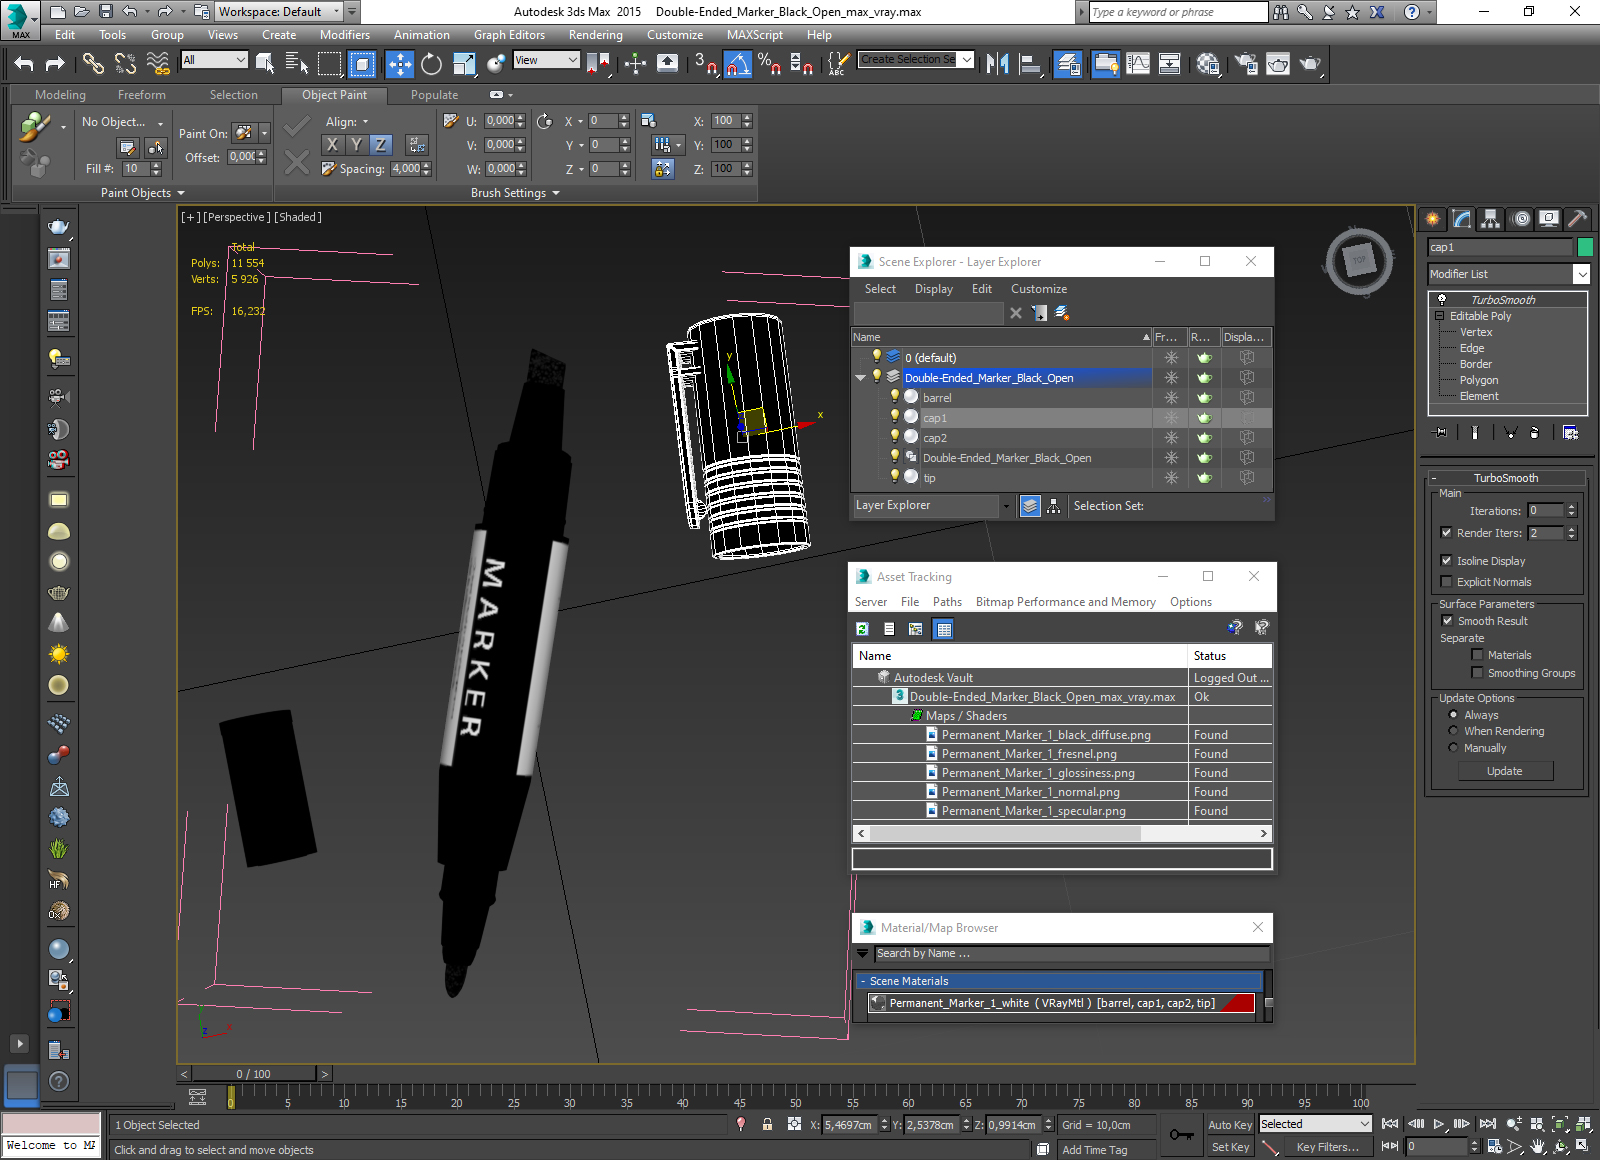This screenshot has height=1160, width=1600.
Task: Open the Create command panel tab
Action: coord(1433,218)
